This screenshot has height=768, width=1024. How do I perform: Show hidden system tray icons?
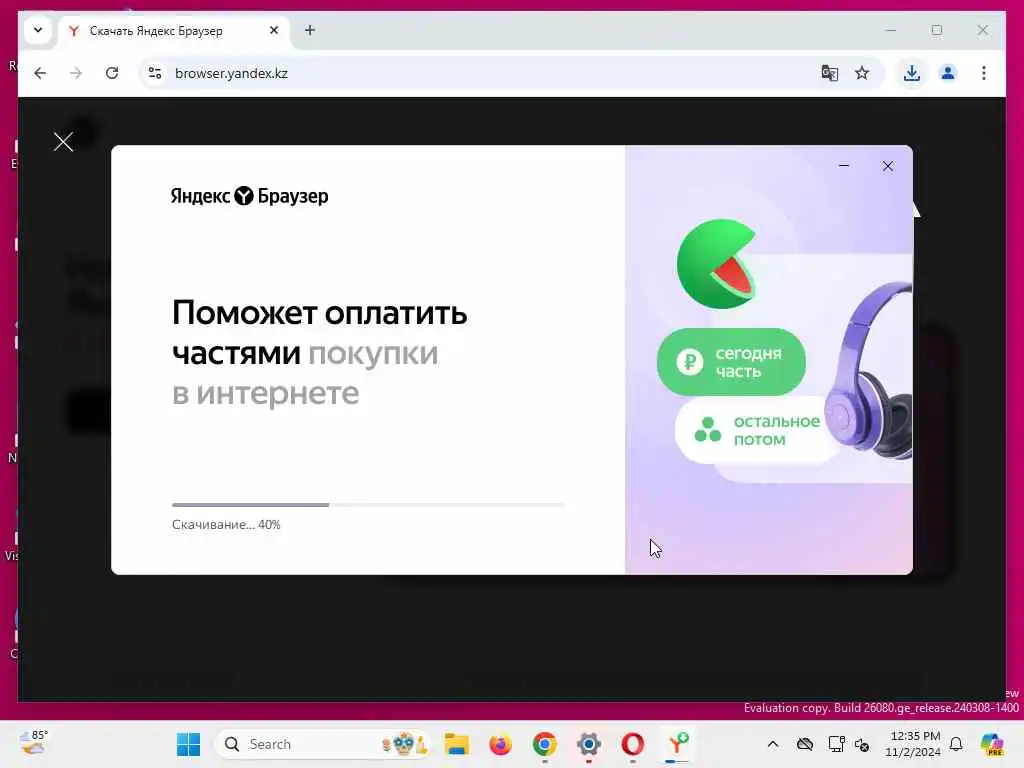click(x=773, y=744)
